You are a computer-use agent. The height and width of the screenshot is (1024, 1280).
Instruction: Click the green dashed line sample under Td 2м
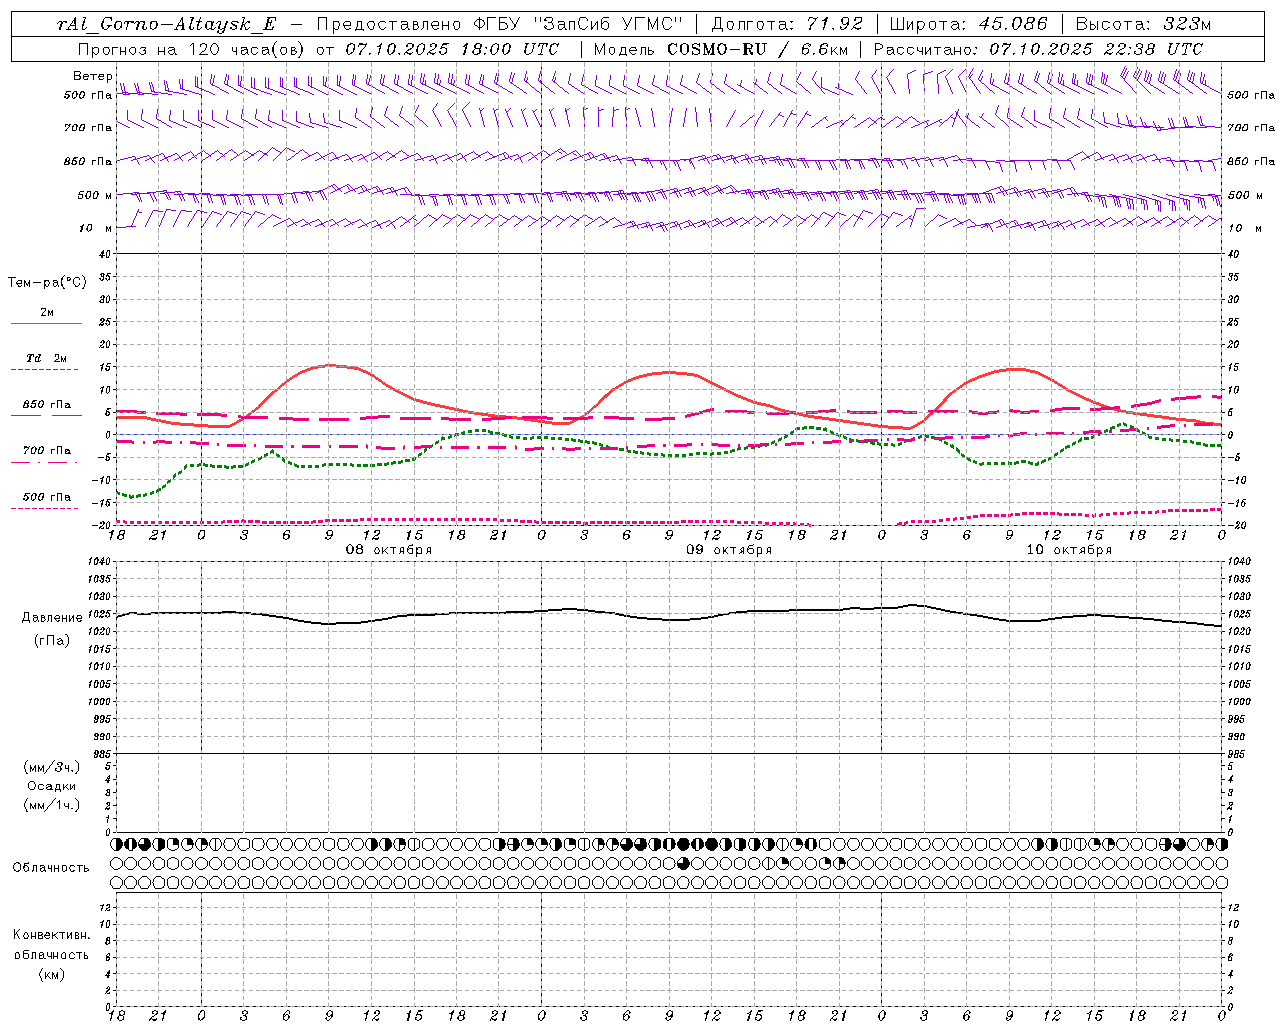pyautogui.click(x=44, y=370)
